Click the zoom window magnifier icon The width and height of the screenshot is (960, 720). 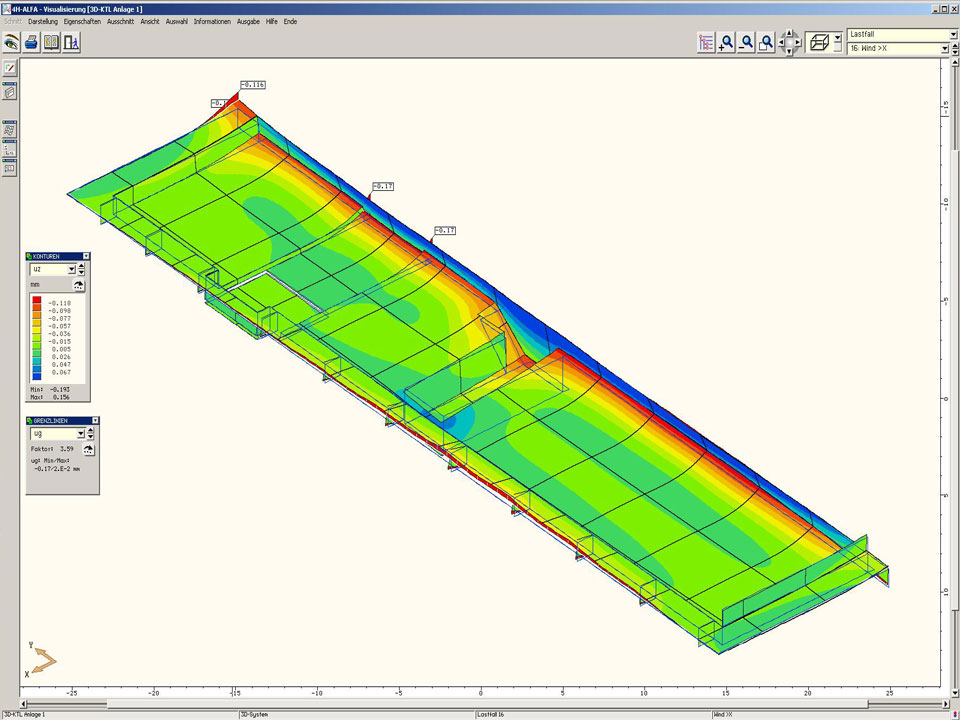[766, 42]
